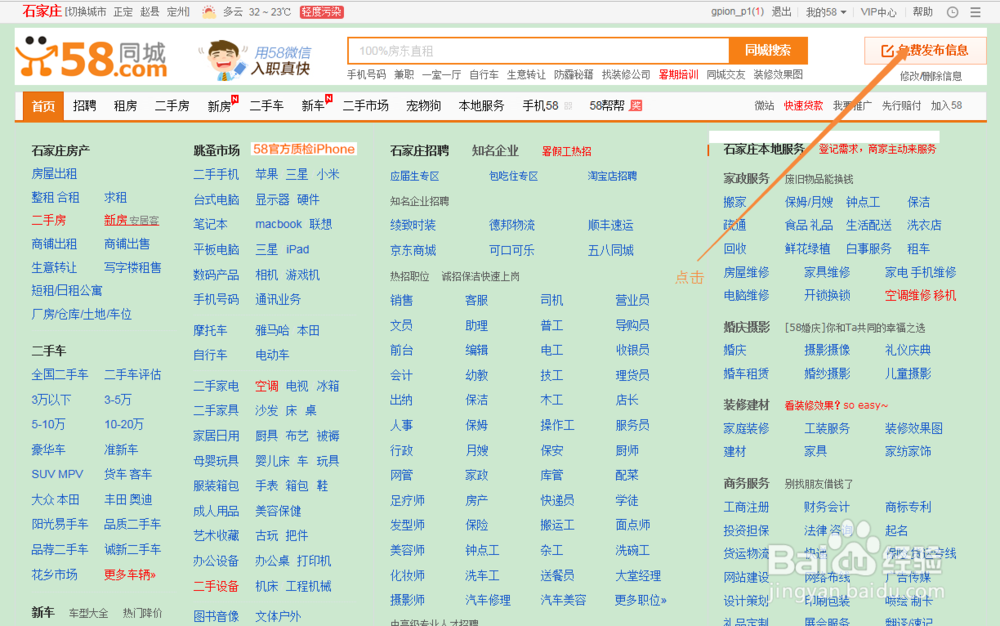Screen dimensions: 1000x626
Task: Click the 看装修效果？so easy~ link
Action: 836,405
